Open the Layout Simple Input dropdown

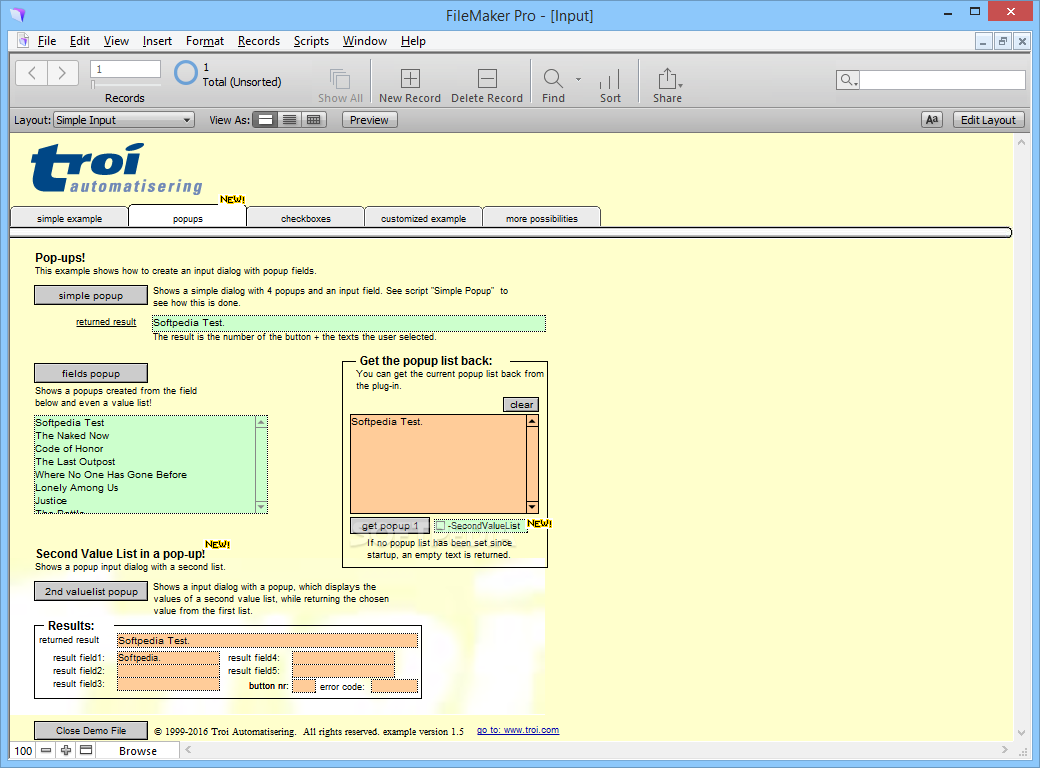tap(123, 120)
